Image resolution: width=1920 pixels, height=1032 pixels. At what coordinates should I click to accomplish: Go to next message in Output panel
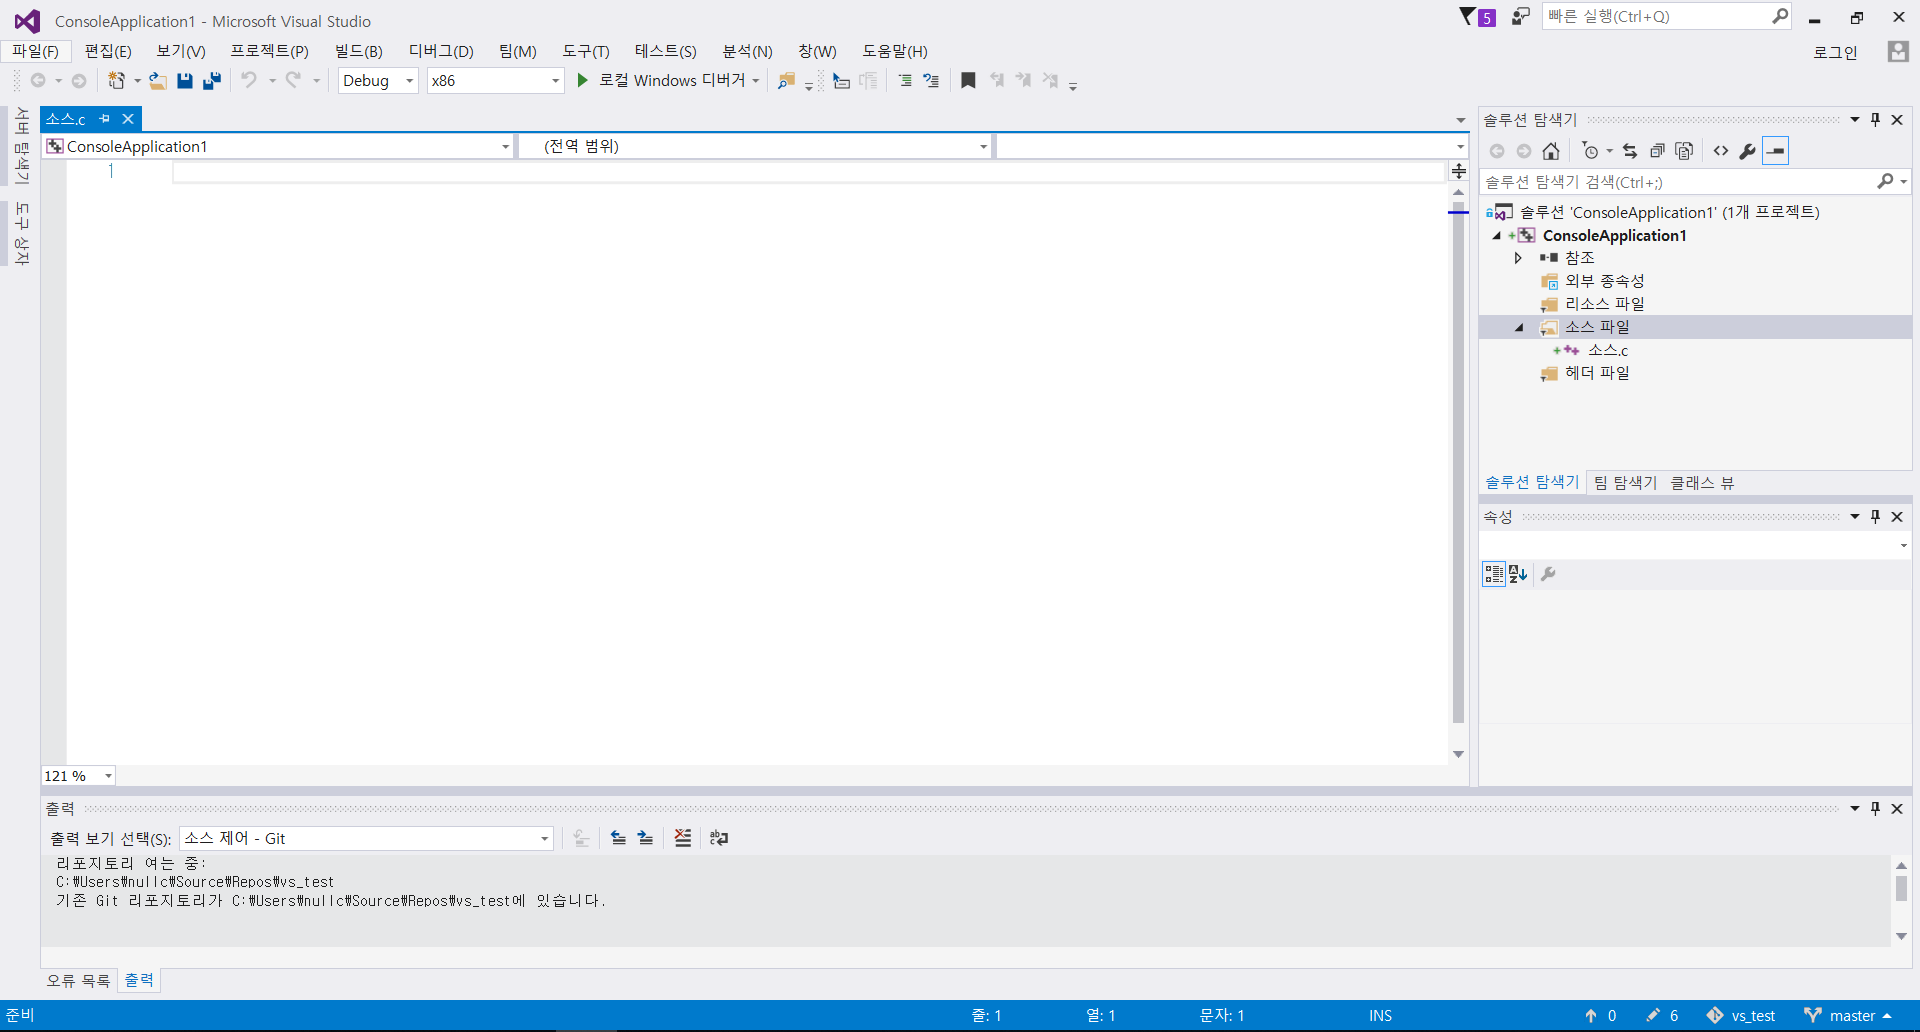pos(646,838)
